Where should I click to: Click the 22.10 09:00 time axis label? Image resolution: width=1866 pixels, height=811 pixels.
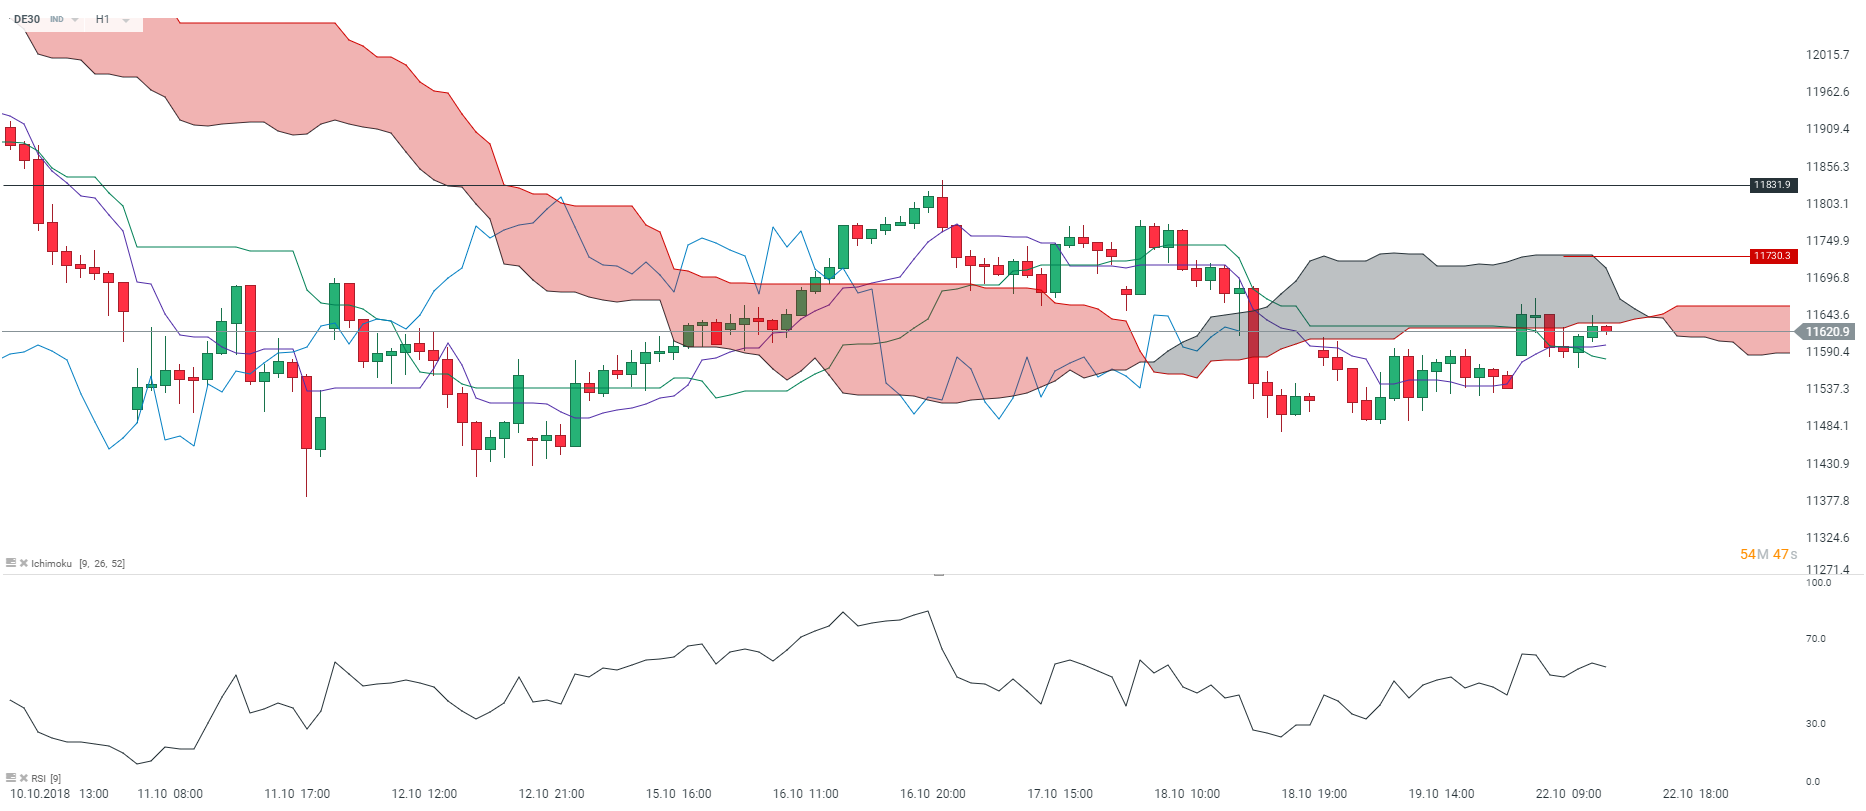(x=1568, y=794)
